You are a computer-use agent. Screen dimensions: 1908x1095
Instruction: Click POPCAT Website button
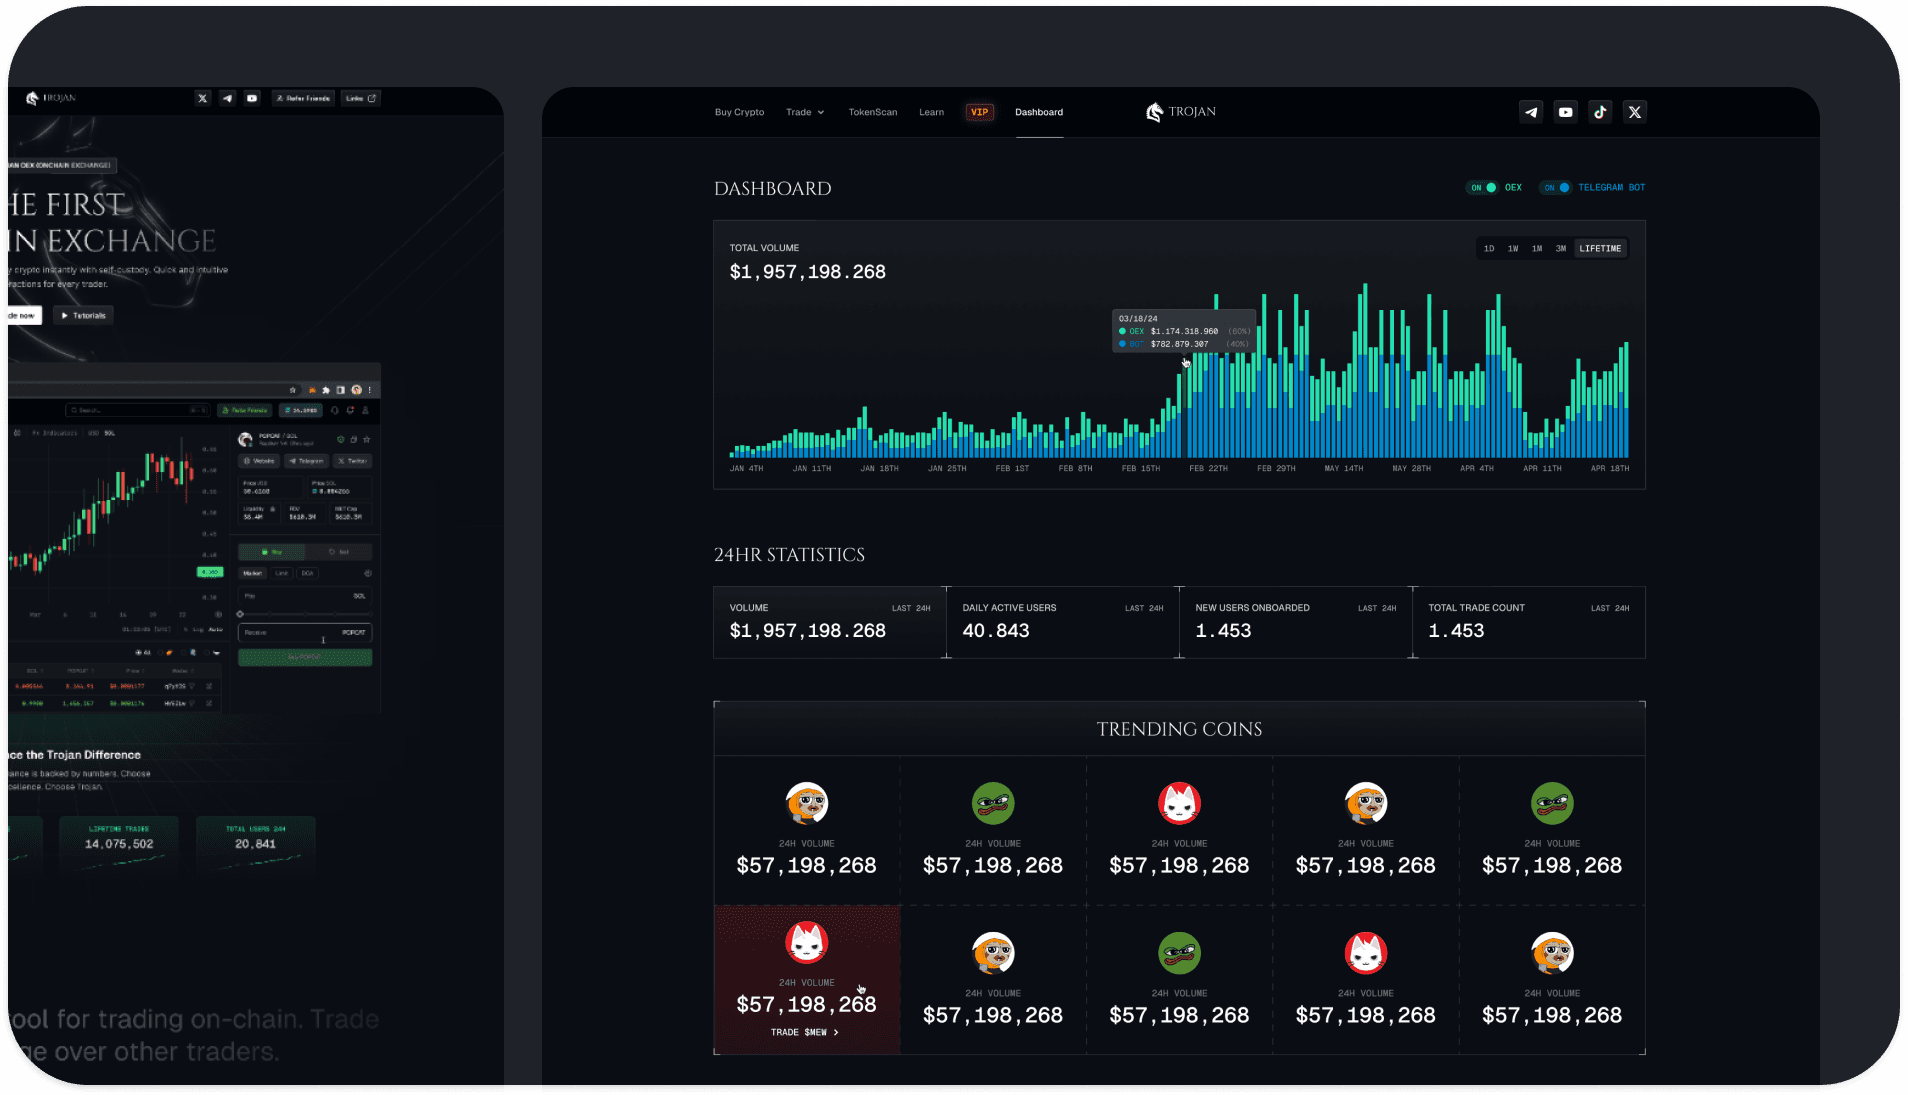pos(259,461)
